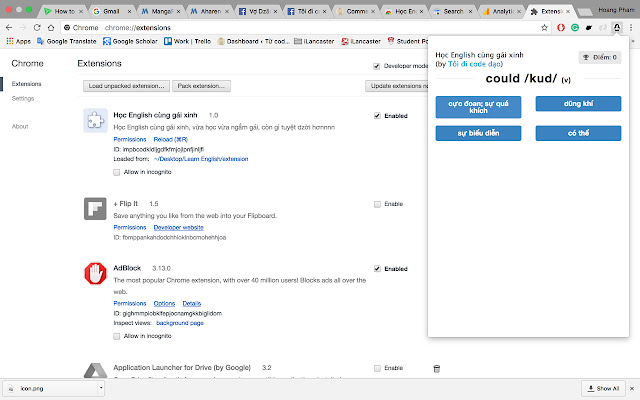Choose the answer 'sự biểu diễn'

coord(478,133)
